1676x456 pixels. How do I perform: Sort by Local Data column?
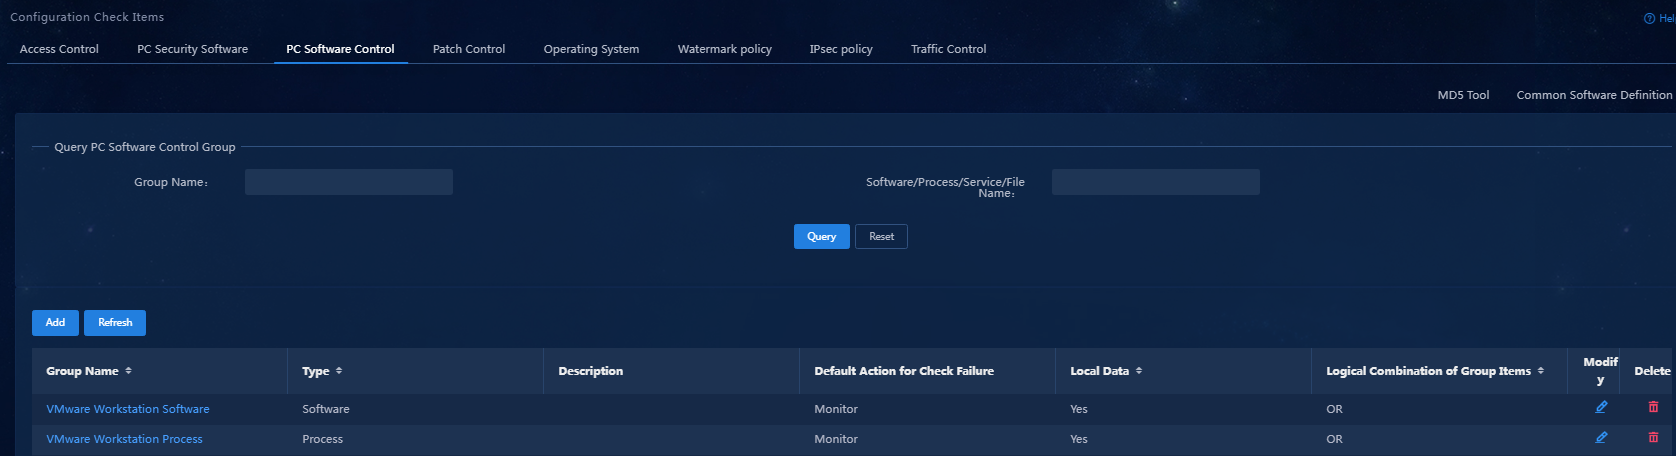coord(1139,371)
